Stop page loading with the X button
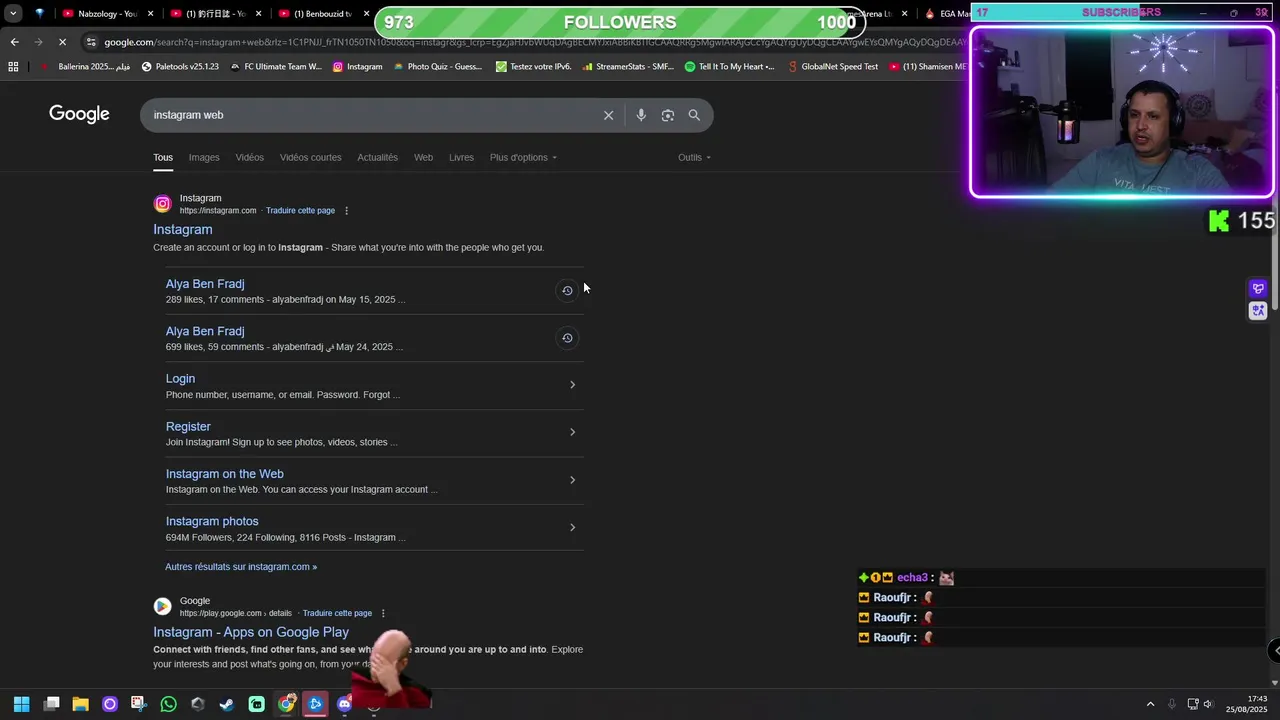The height and width of the screenshot is (720, 1280). (x=62, y=42)
